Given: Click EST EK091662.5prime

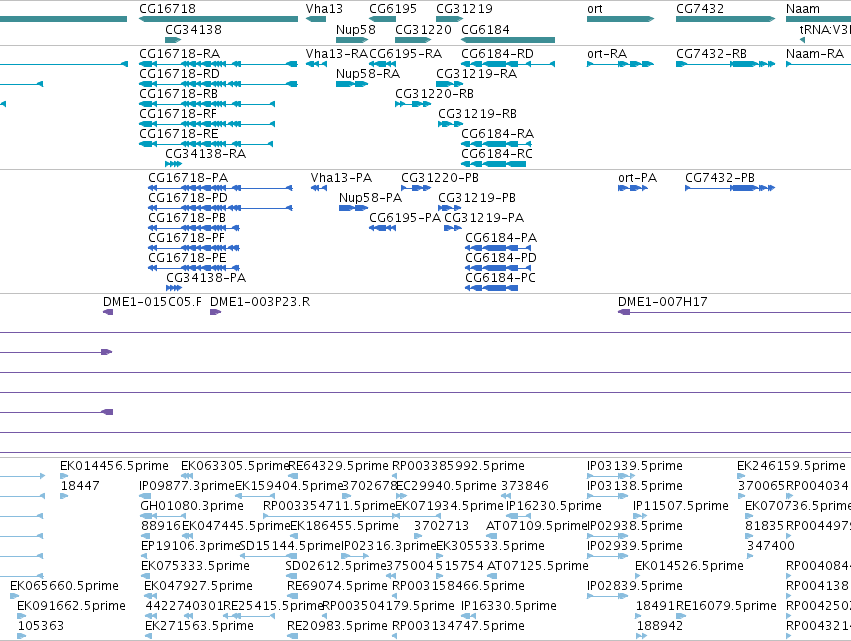Looking at the screenshot, I should coord(72,606).
